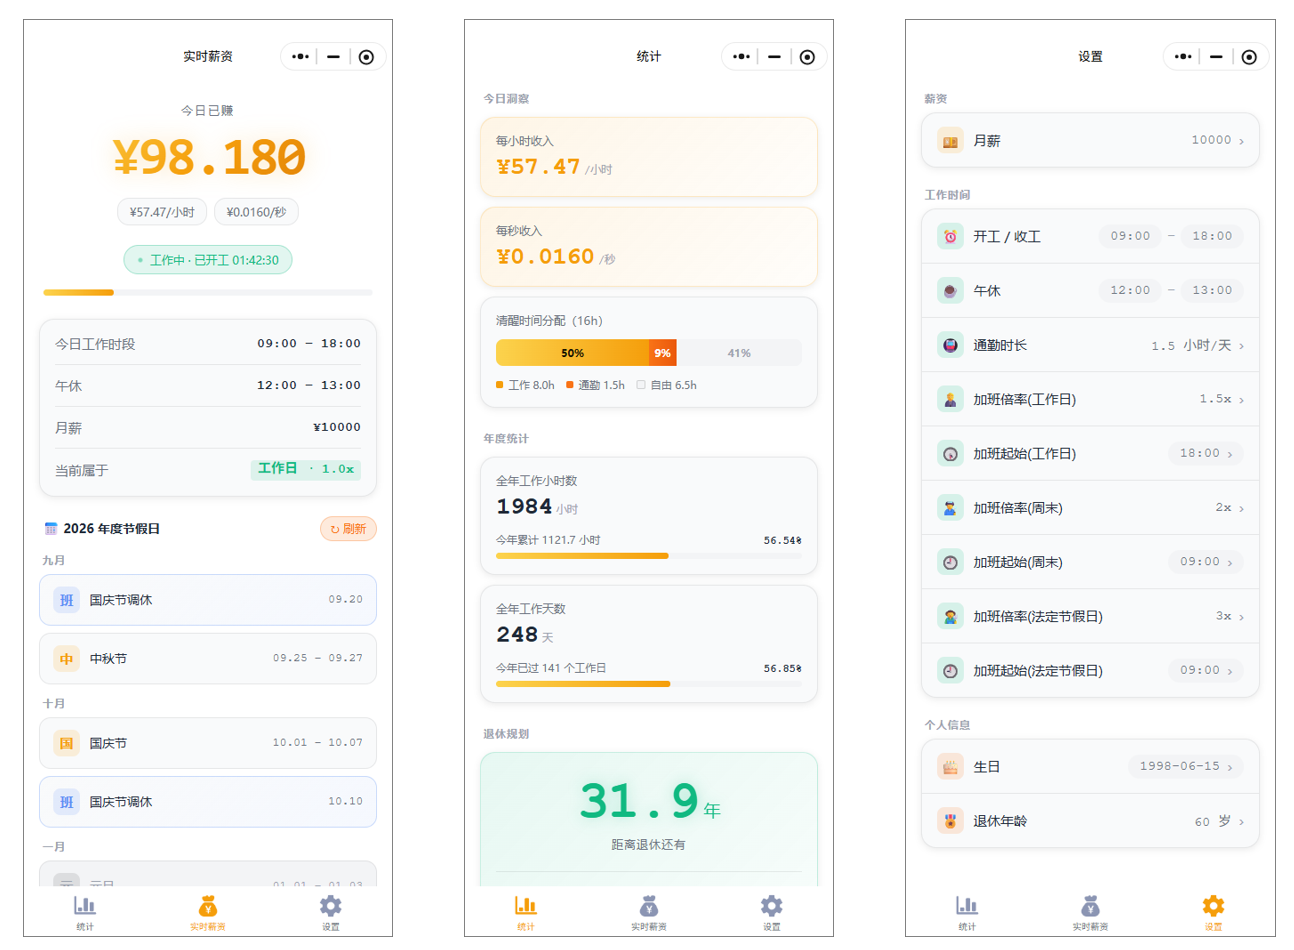Tap the 刷新 button for holidays
The width and height of the screenshot is (1294, 950).
pos(348,529)
